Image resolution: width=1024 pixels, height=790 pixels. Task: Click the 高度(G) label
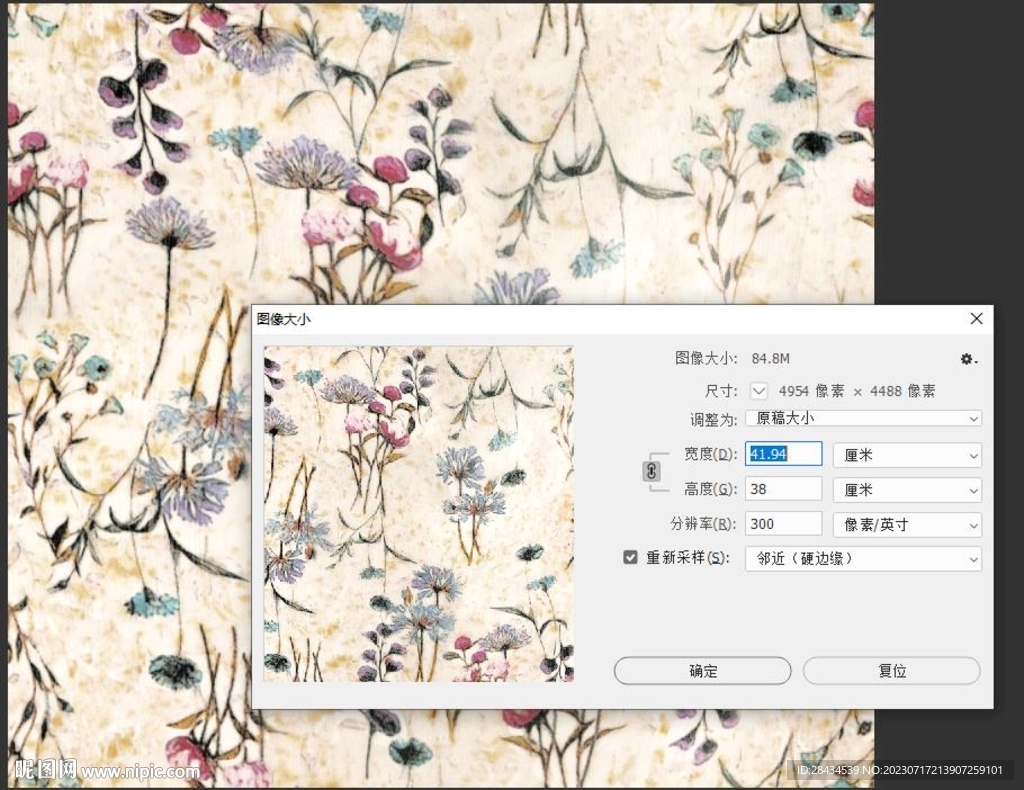coord(711,489)
